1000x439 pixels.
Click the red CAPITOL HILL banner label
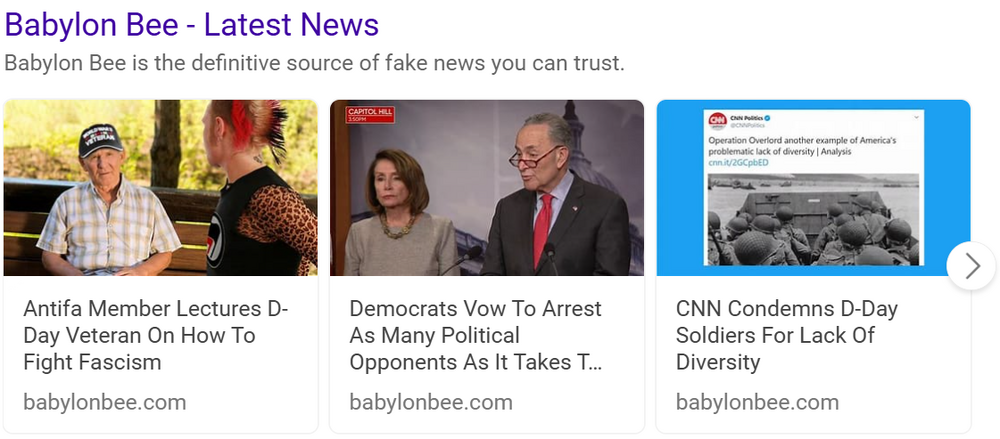(x=371, y=112)
